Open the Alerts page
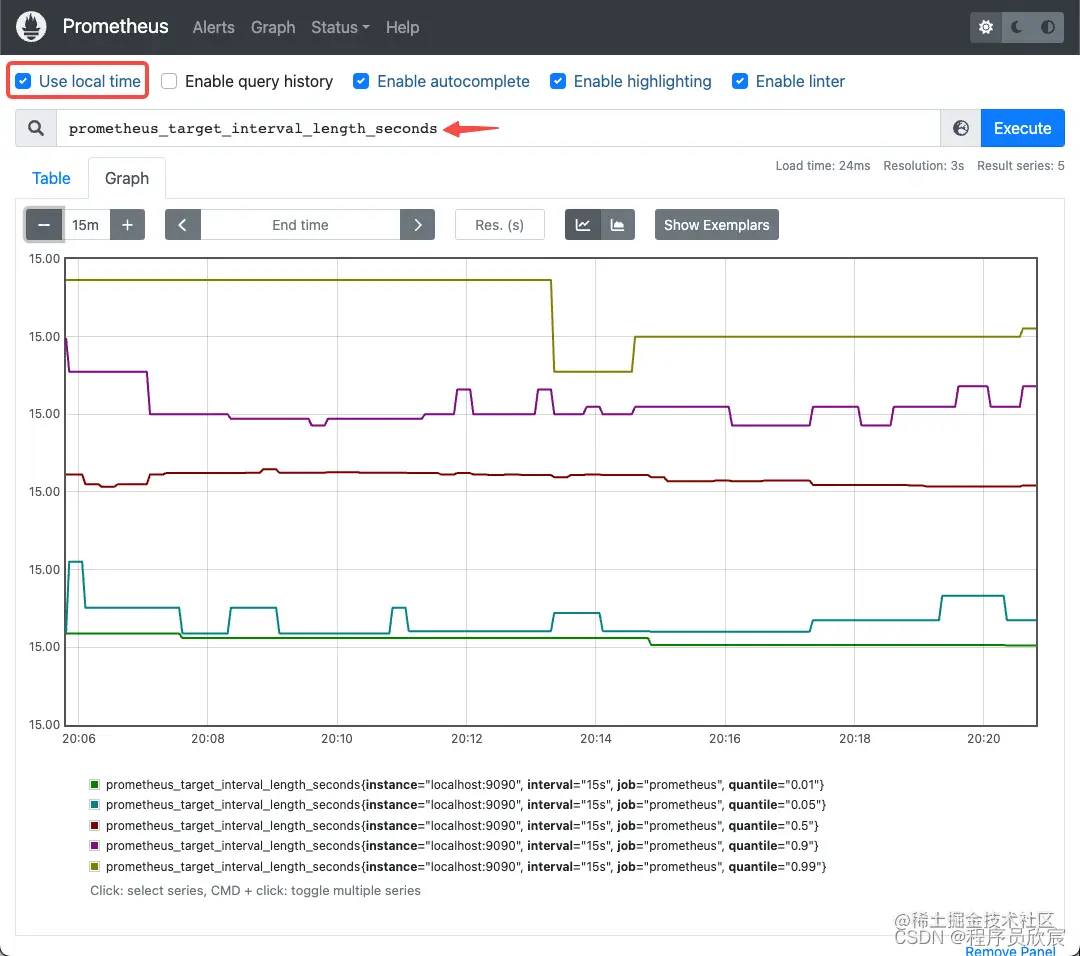 click(214, 27)
